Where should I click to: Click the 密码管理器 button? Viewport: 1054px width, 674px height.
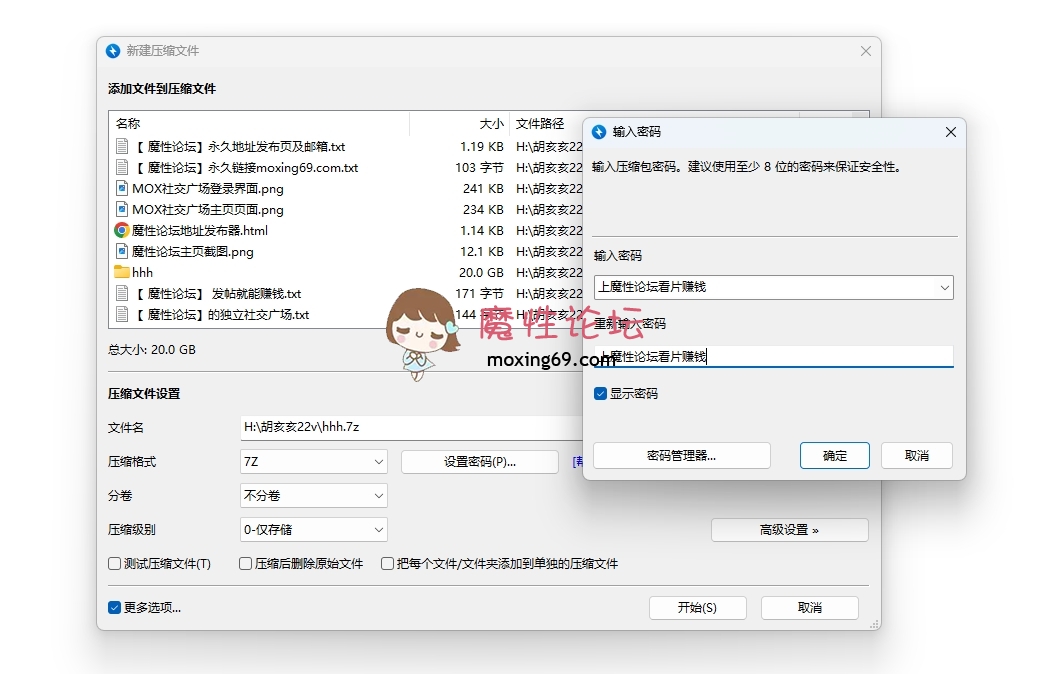coord(681,455)
